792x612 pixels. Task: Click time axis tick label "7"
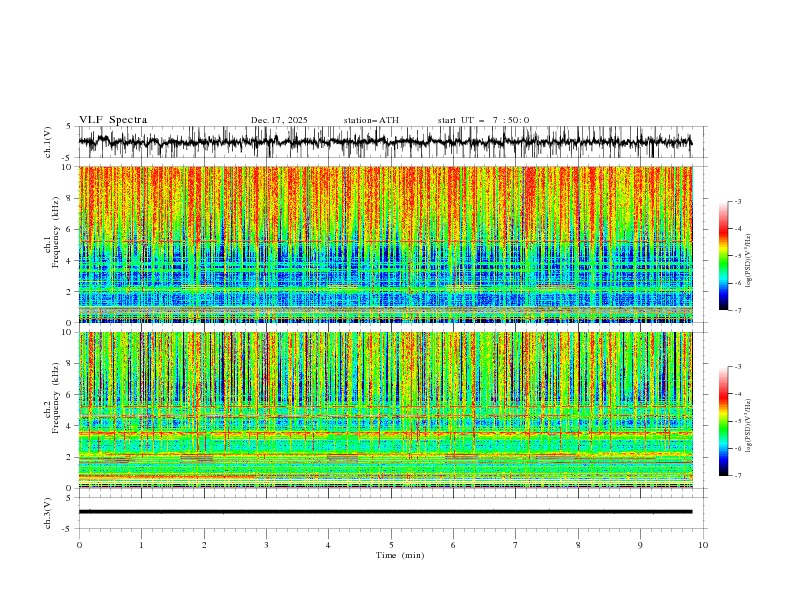(x=516, y=545)
